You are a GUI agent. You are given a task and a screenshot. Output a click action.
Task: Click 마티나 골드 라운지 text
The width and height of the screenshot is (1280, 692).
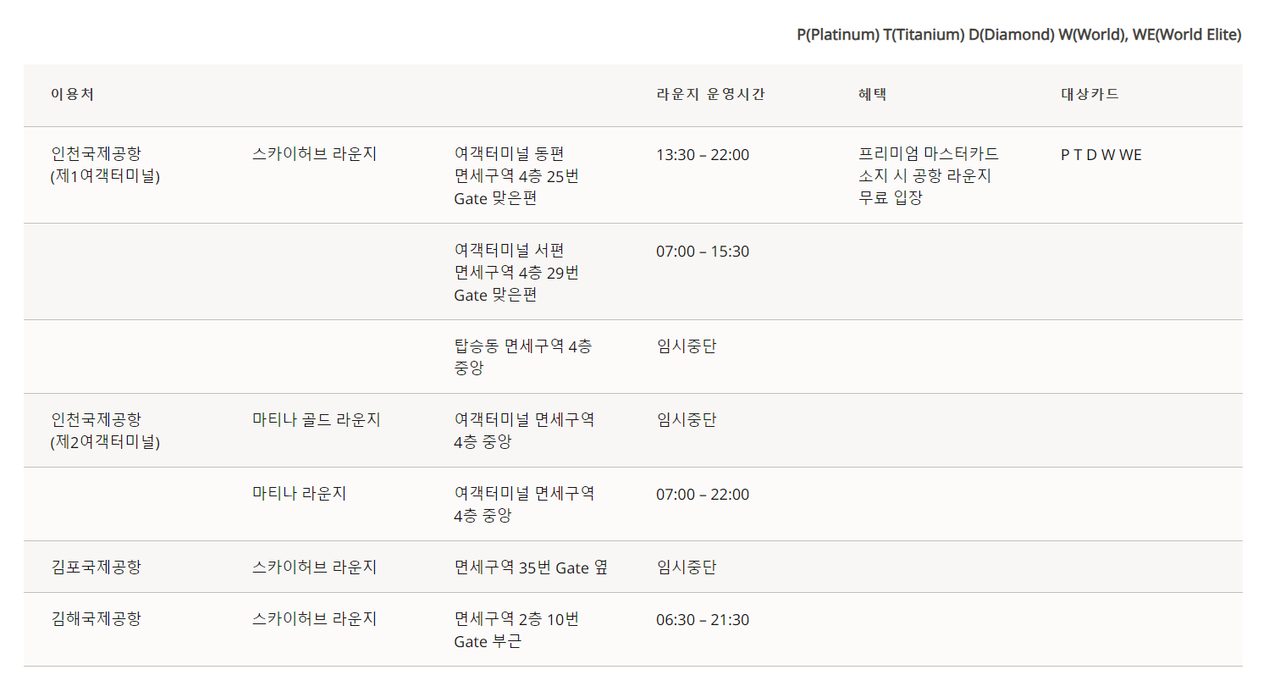click(x=316, y=420)
